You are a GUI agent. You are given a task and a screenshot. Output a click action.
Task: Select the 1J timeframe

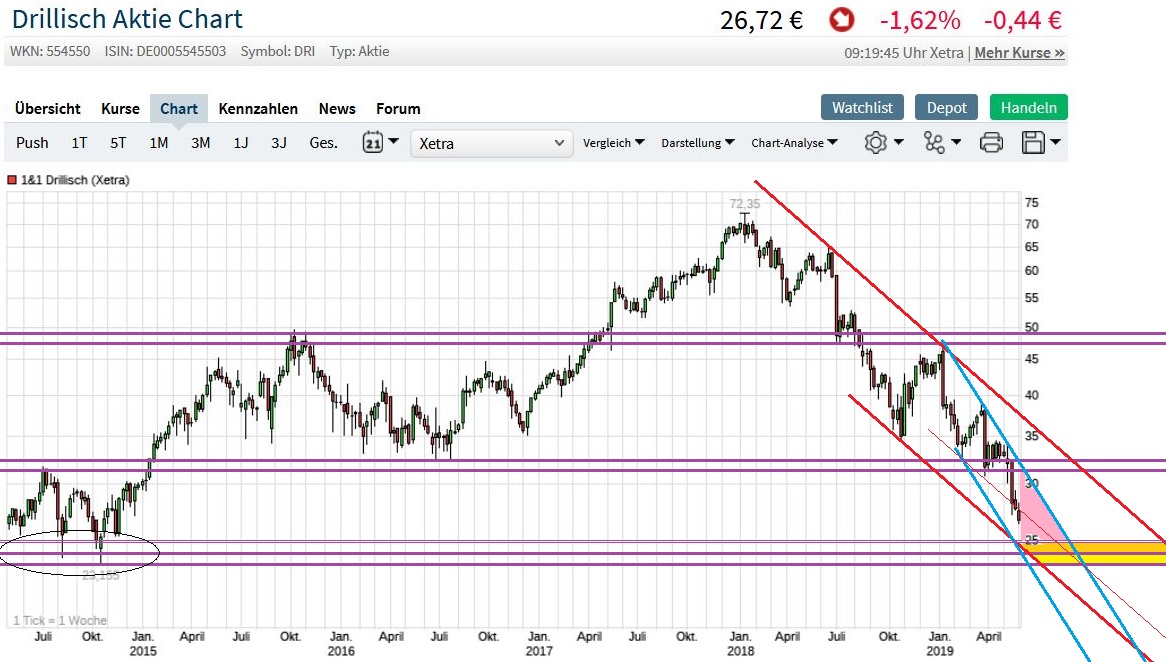240,143
